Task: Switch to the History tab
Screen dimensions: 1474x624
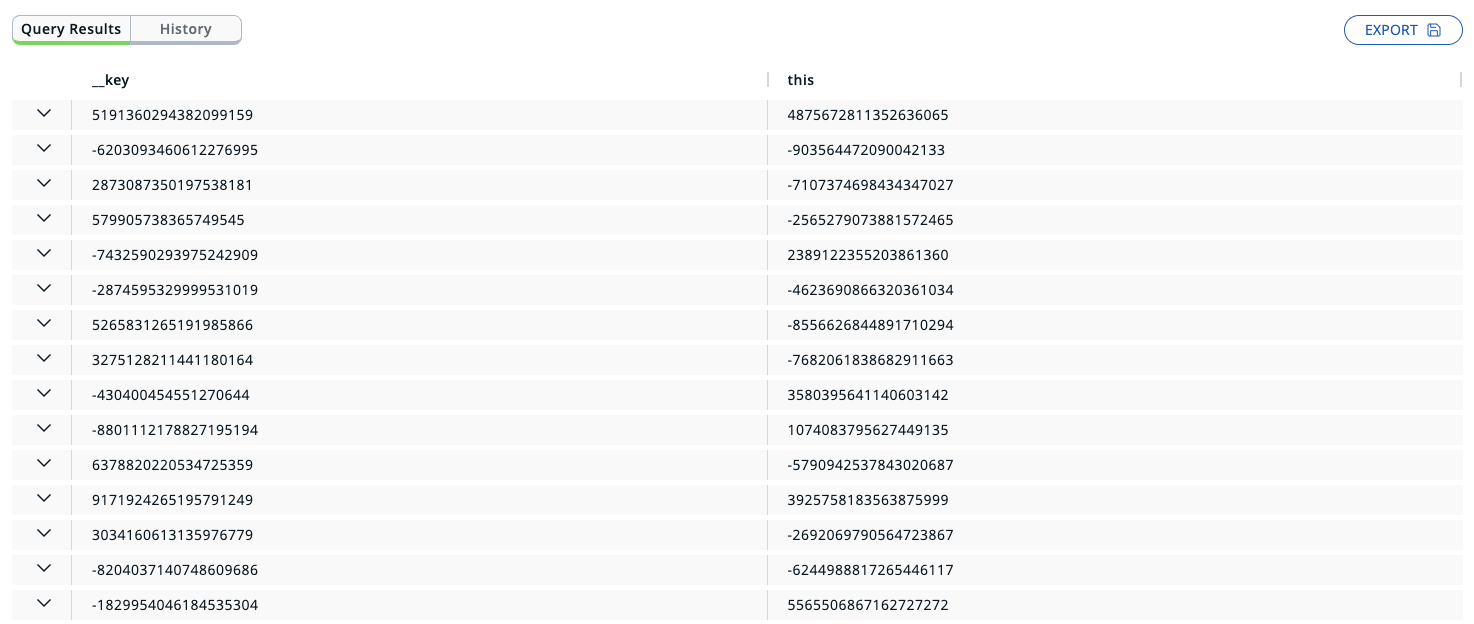Action: (x=186, y=29)
